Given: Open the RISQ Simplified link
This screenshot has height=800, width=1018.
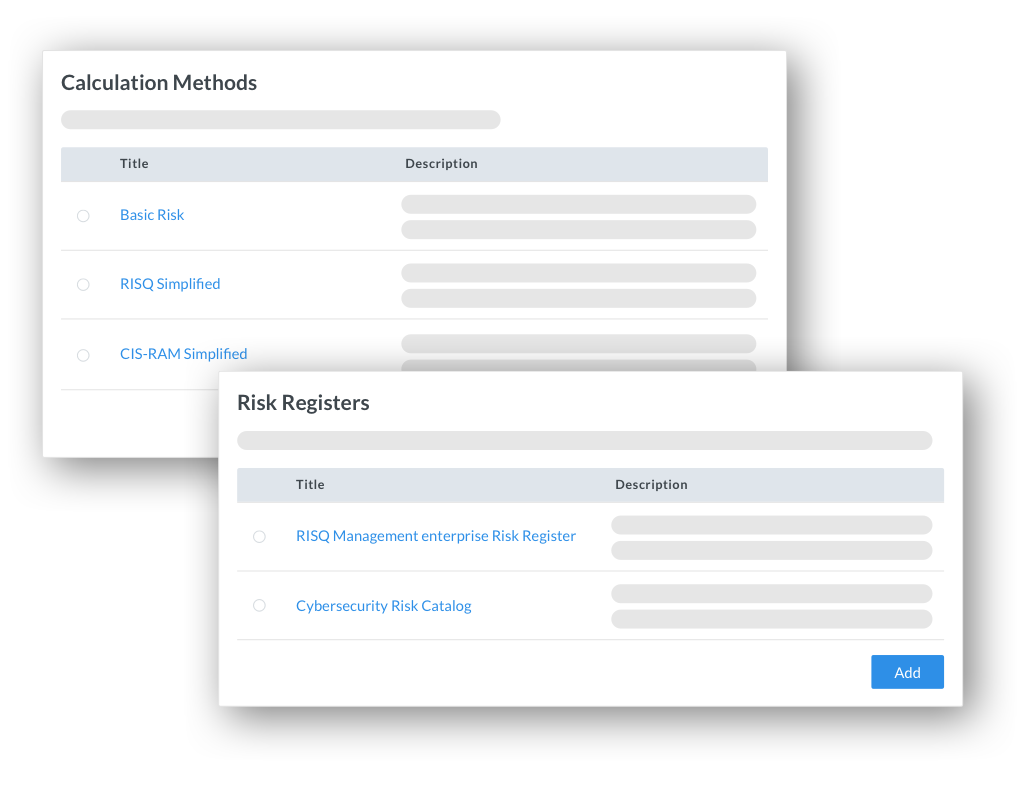Looking at the screenshot, I should click(170, 284).
